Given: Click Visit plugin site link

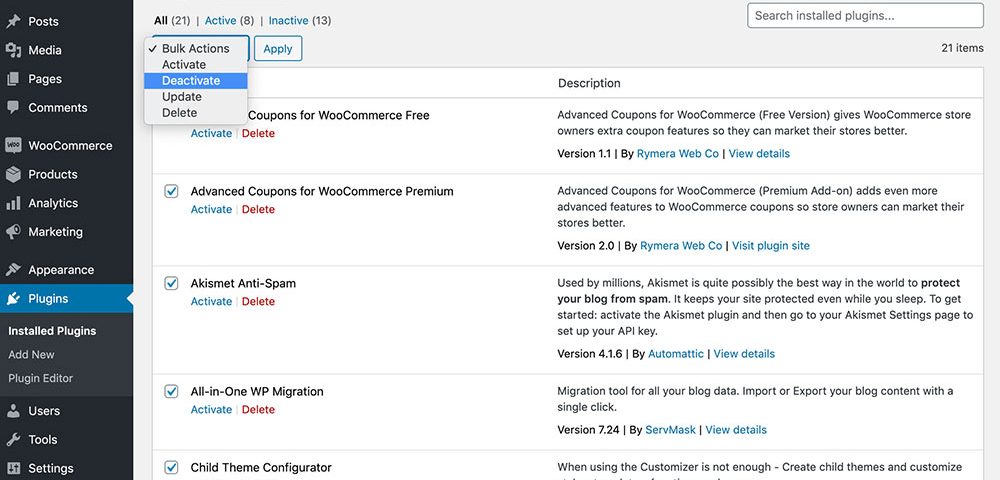Looking at the screenshot, I should [771, 245].
